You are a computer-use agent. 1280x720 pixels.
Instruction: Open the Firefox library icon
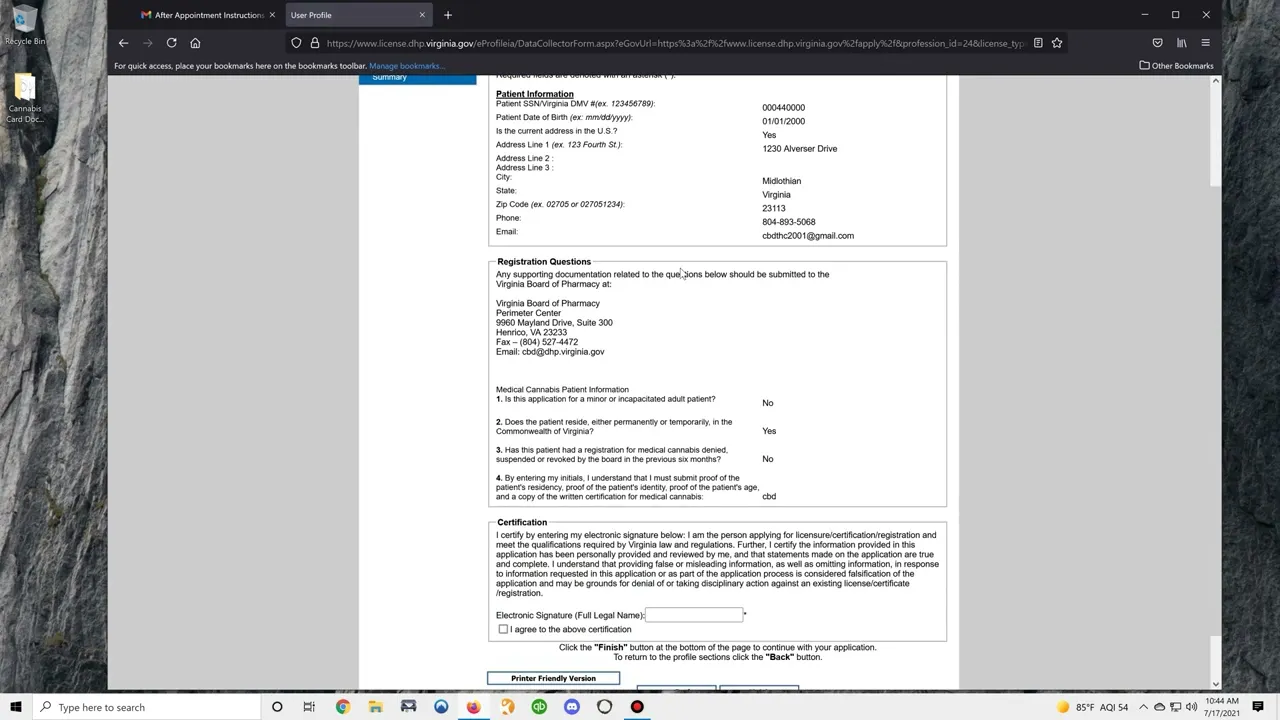pos(1181,43)
